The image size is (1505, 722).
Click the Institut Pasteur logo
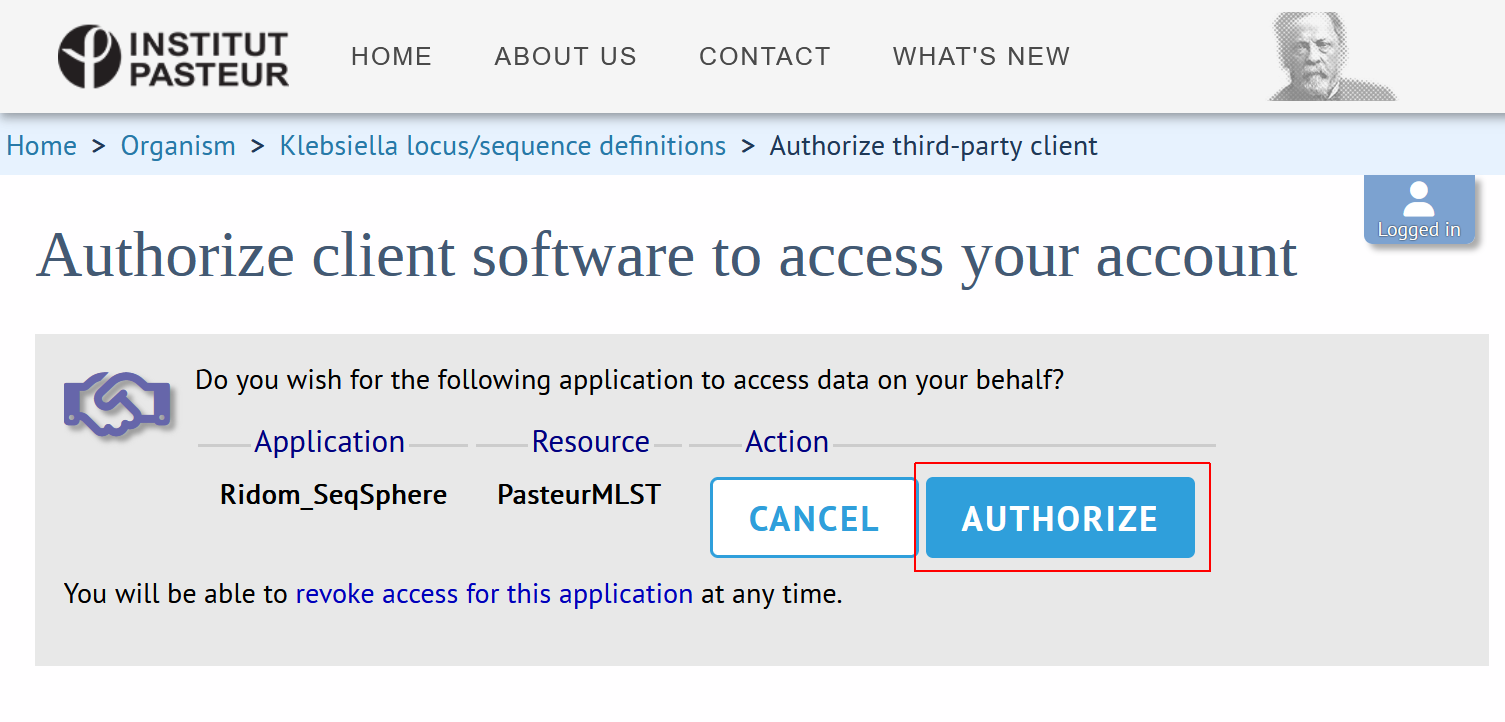tap(173, 57)
